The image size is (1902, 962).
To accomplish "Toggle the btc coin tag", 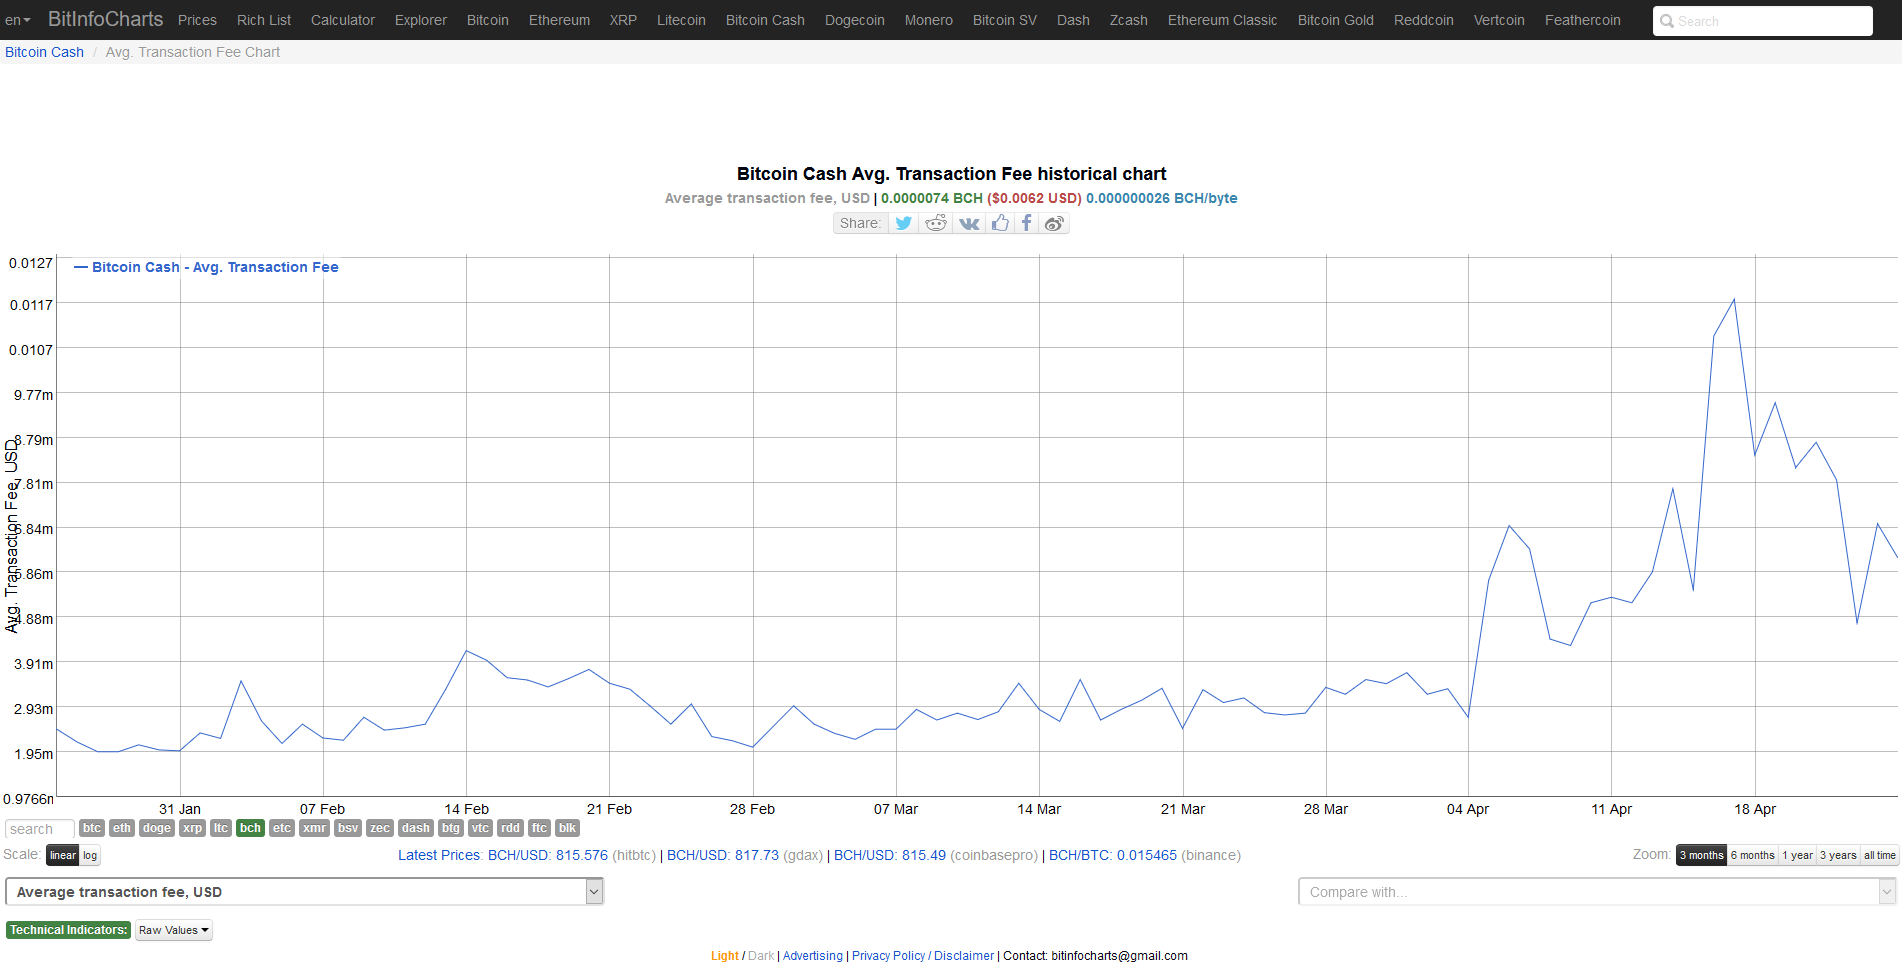I will 92,828.
